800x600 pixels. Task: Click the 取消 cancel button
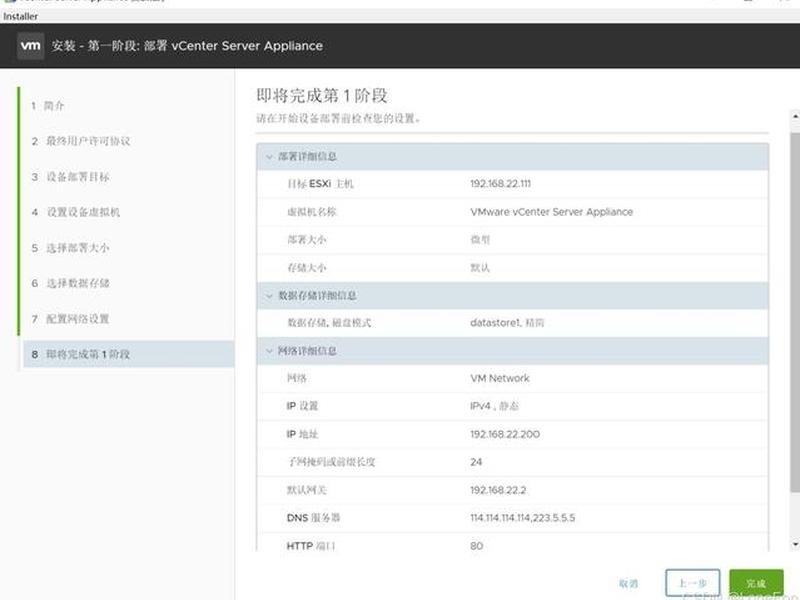coord(629,583)
